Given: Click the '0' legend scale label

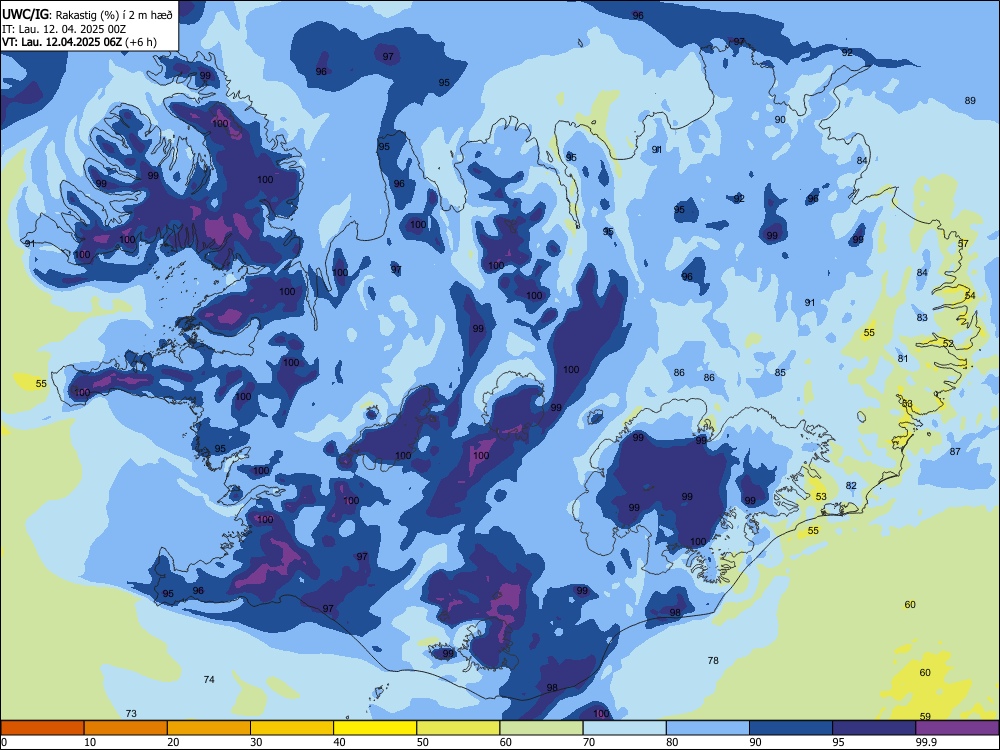Looking at the screenshot, I should pyautogui.click(x=4, y=742).
